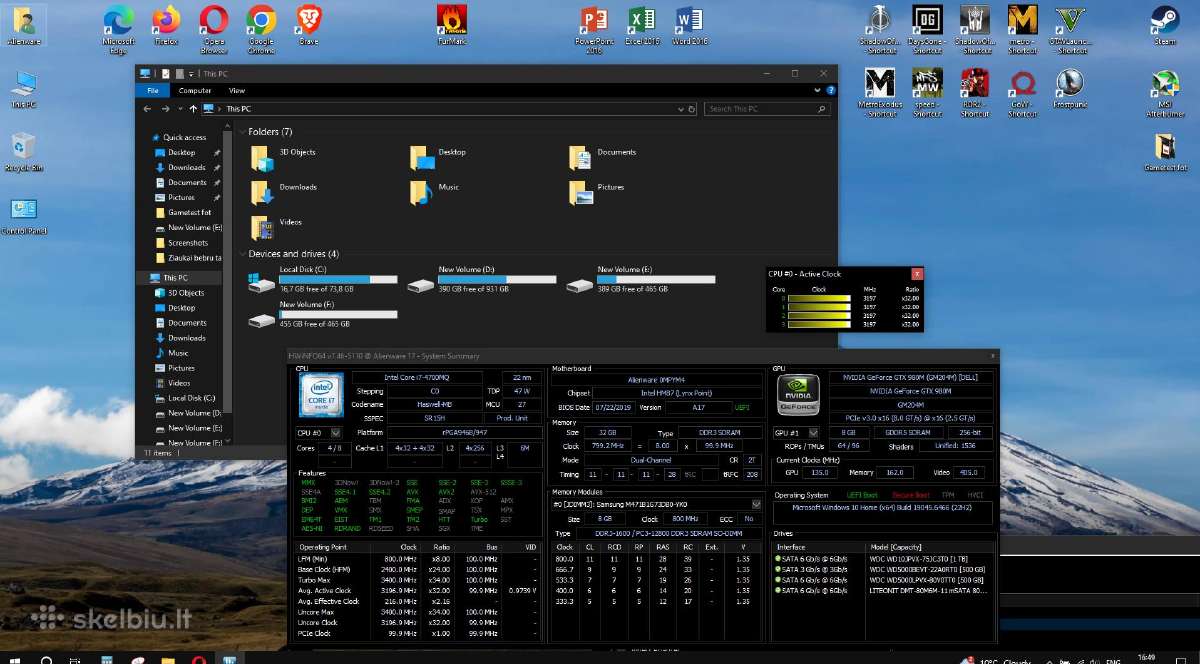Collapse the Folders (7) group
Viewport: 1200px width, 664px height.
coord(242,132)
